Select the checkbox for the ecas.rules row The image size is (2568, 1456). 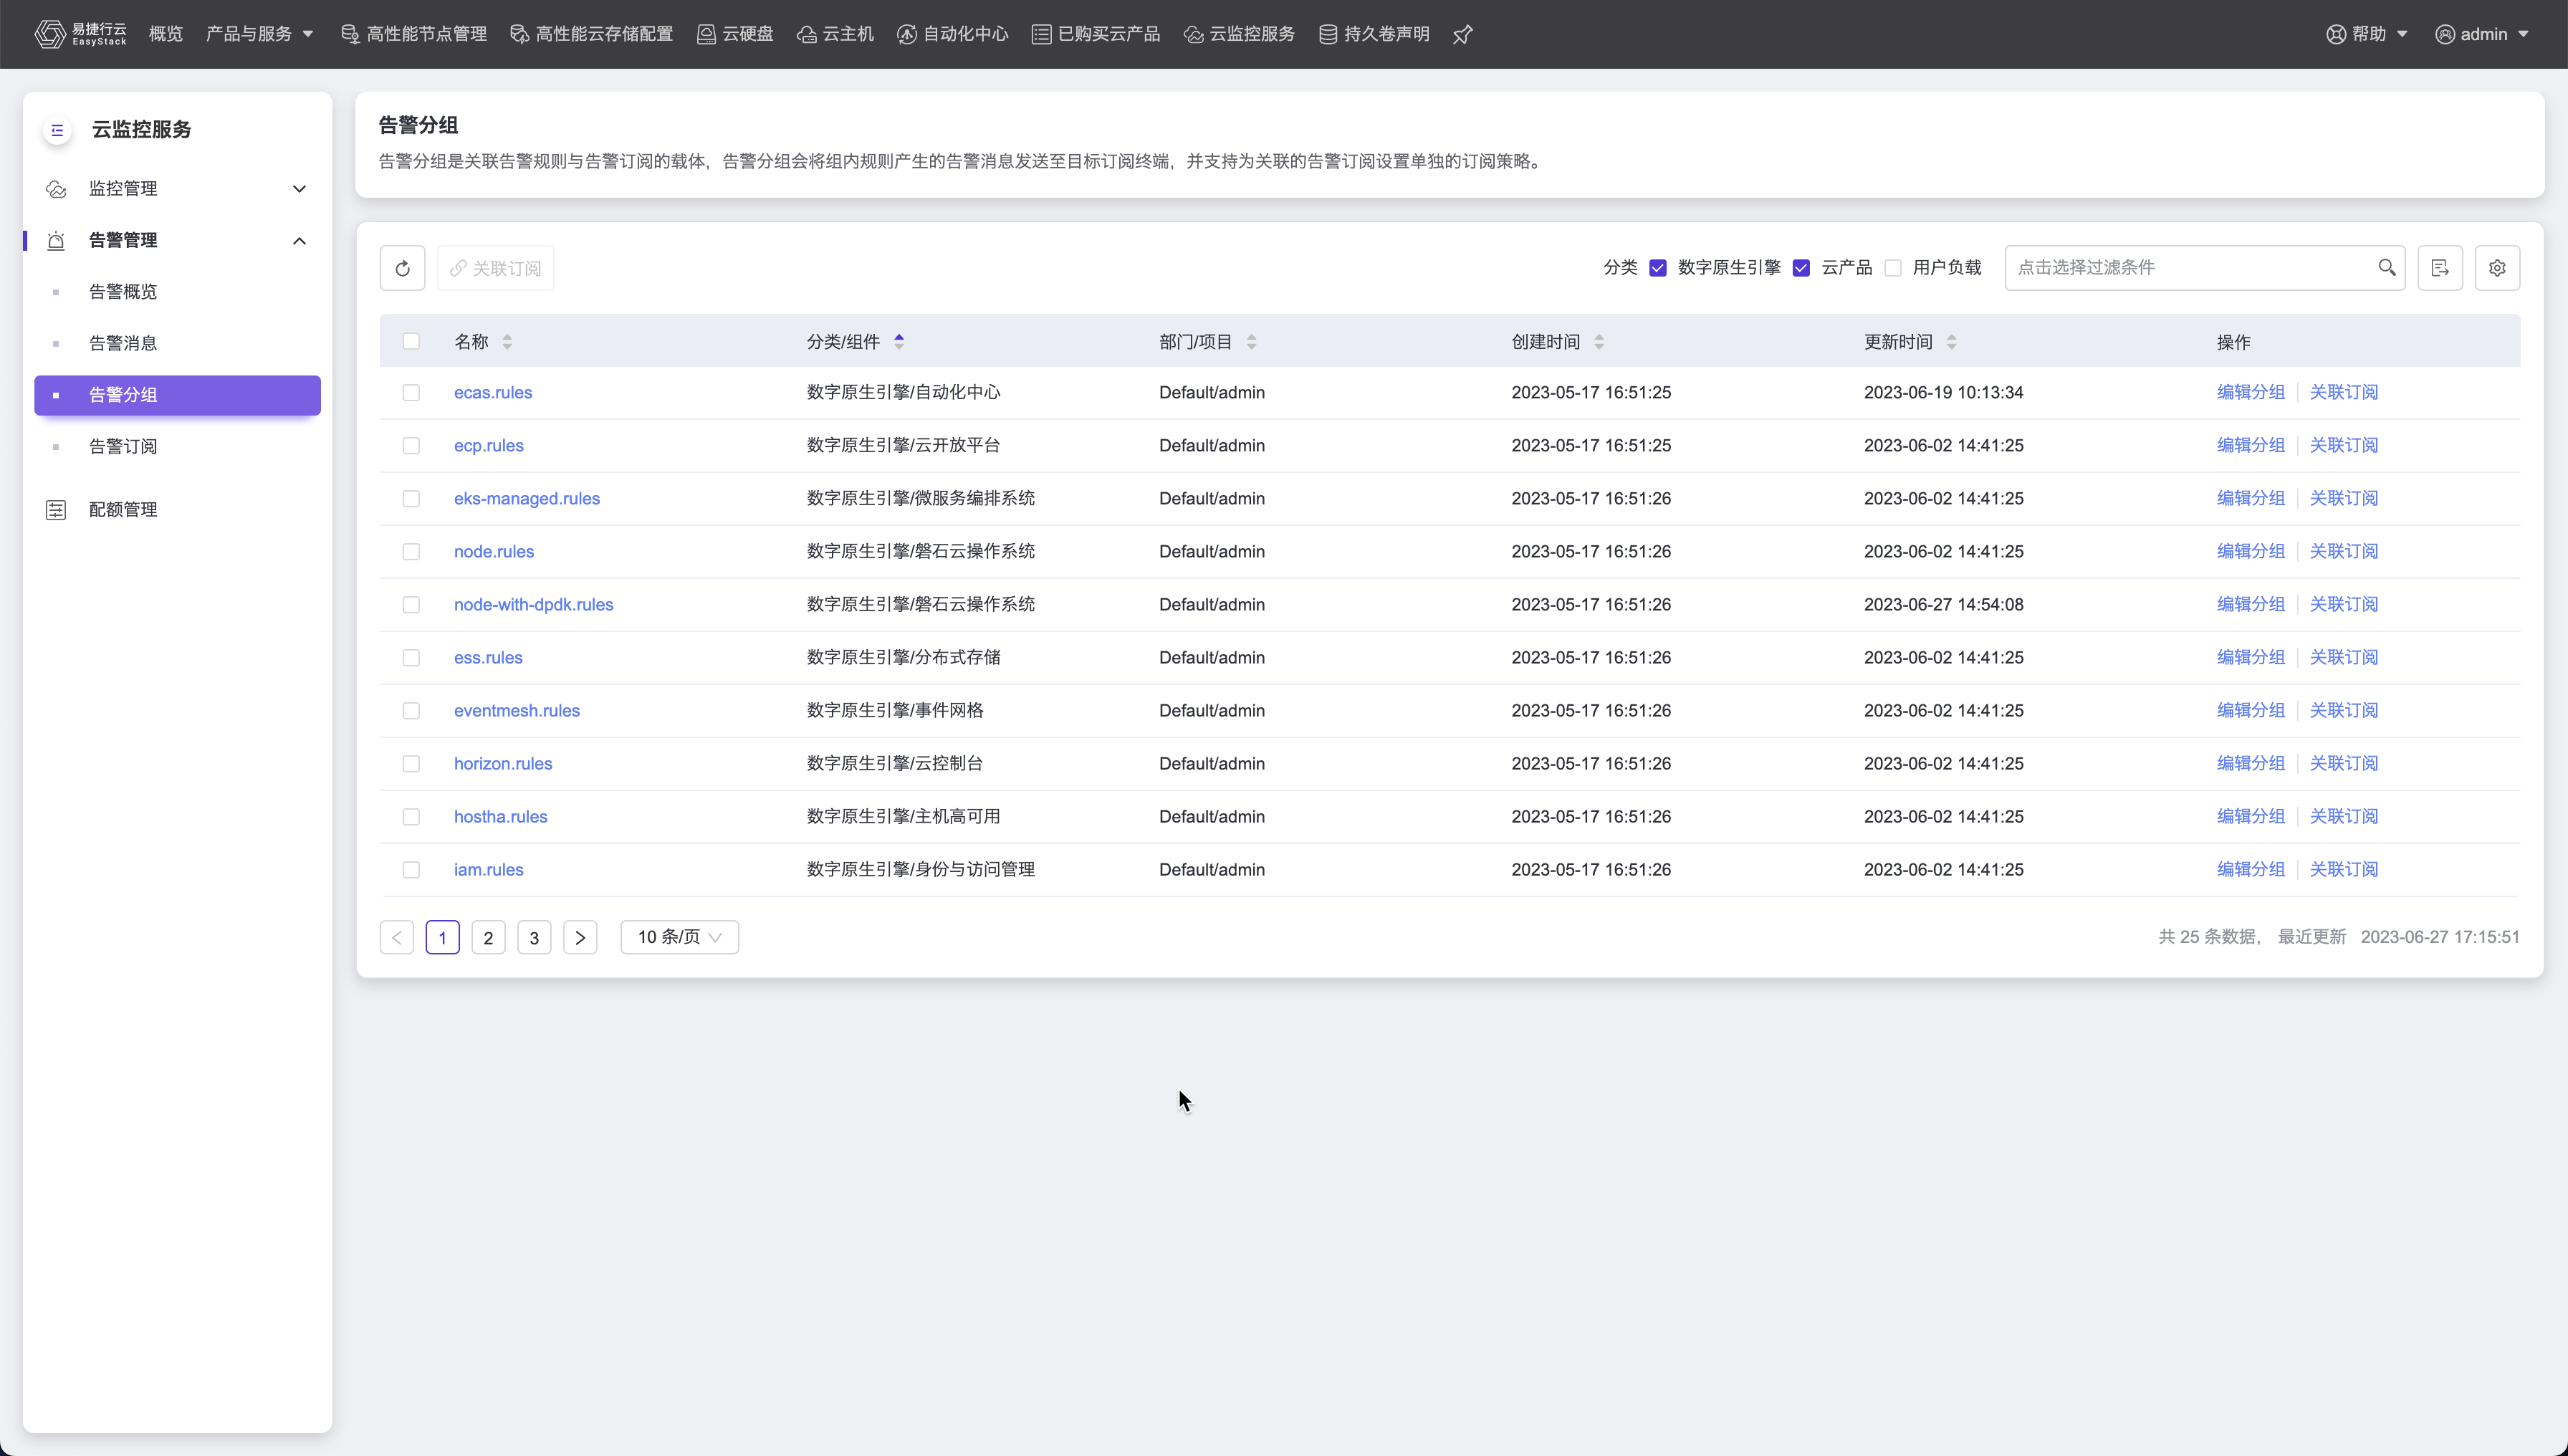tap(411, 393)
